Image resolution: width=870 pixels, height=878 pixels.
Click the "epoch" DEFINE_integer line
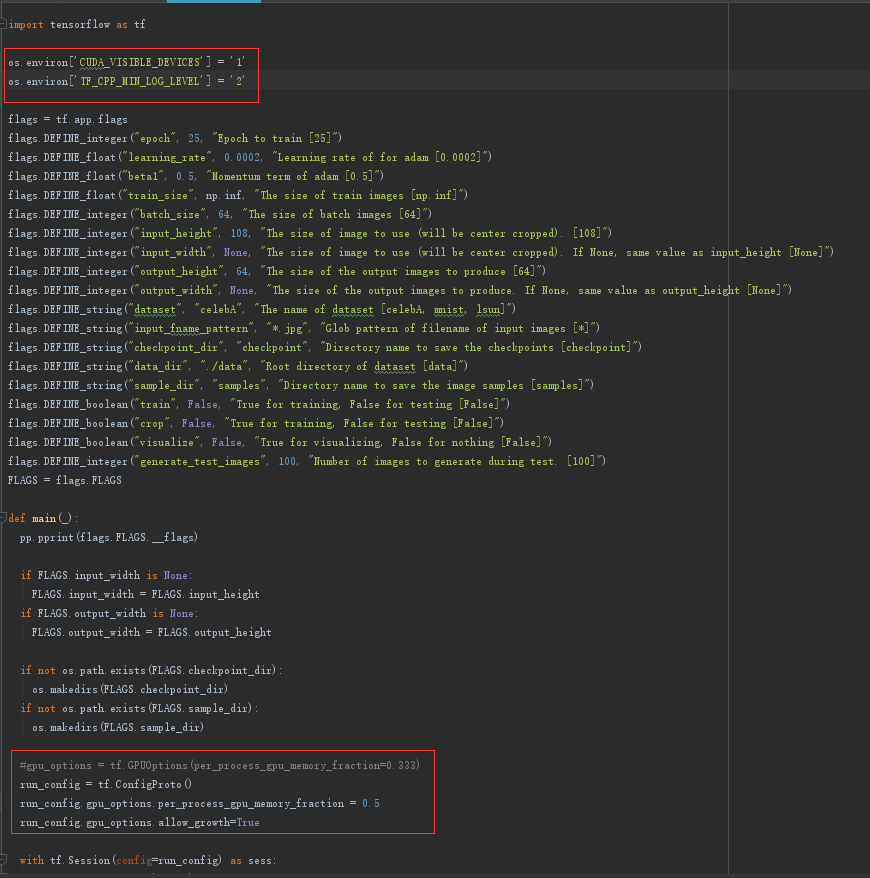click(x=175, y=138)
